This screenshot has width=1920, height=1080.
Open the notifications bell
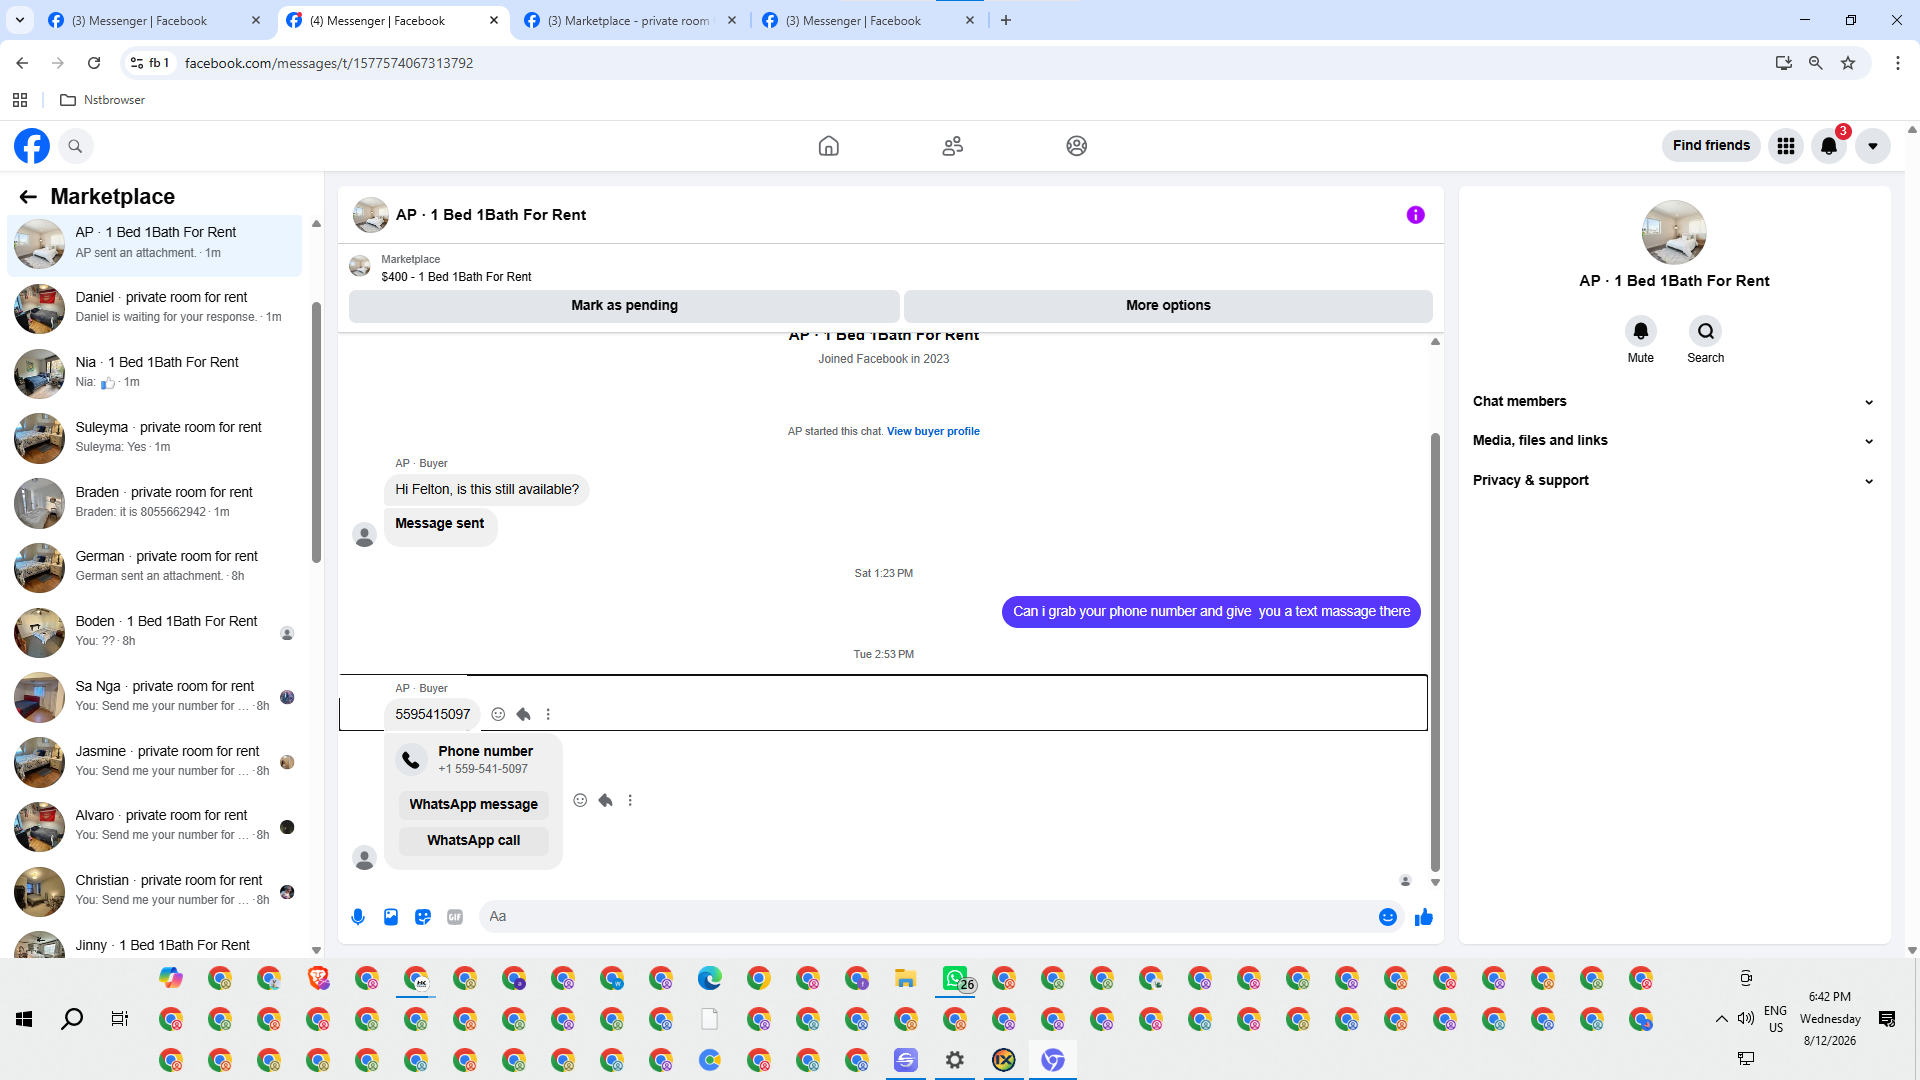tap(1829, 146)
